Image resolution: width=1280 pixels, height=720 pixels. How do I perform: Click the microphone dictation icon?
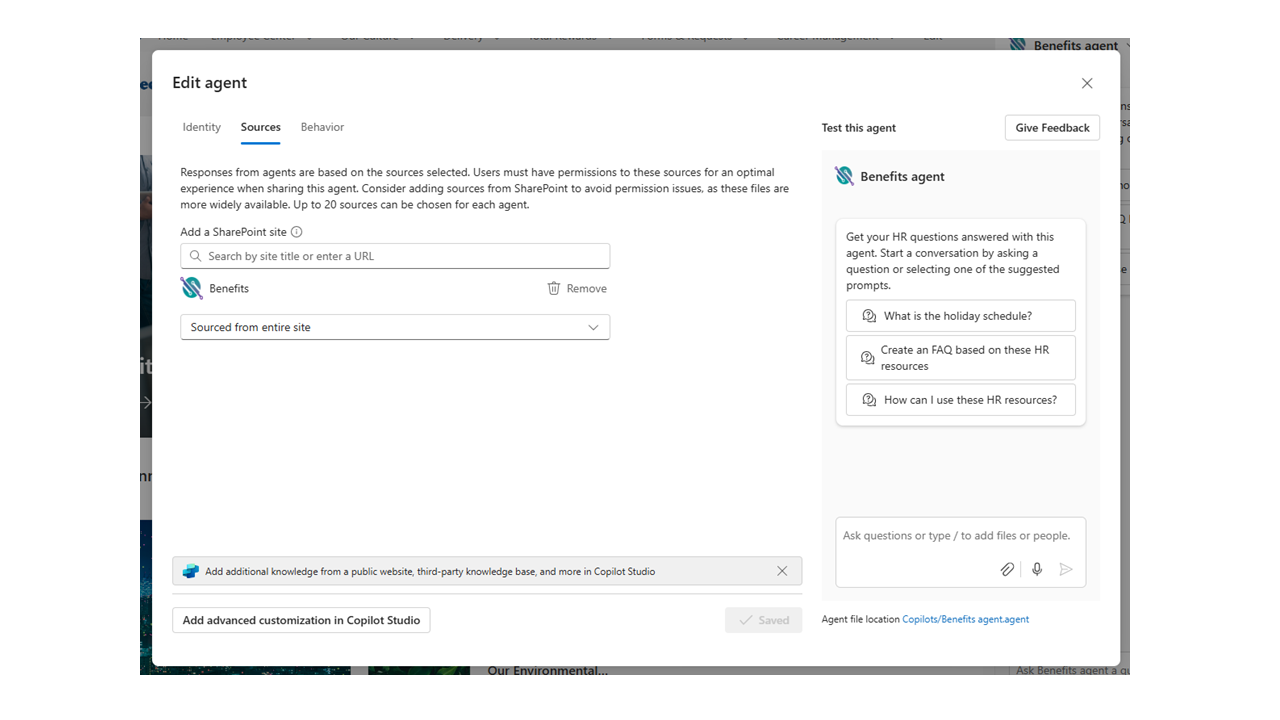(1037, 569)
